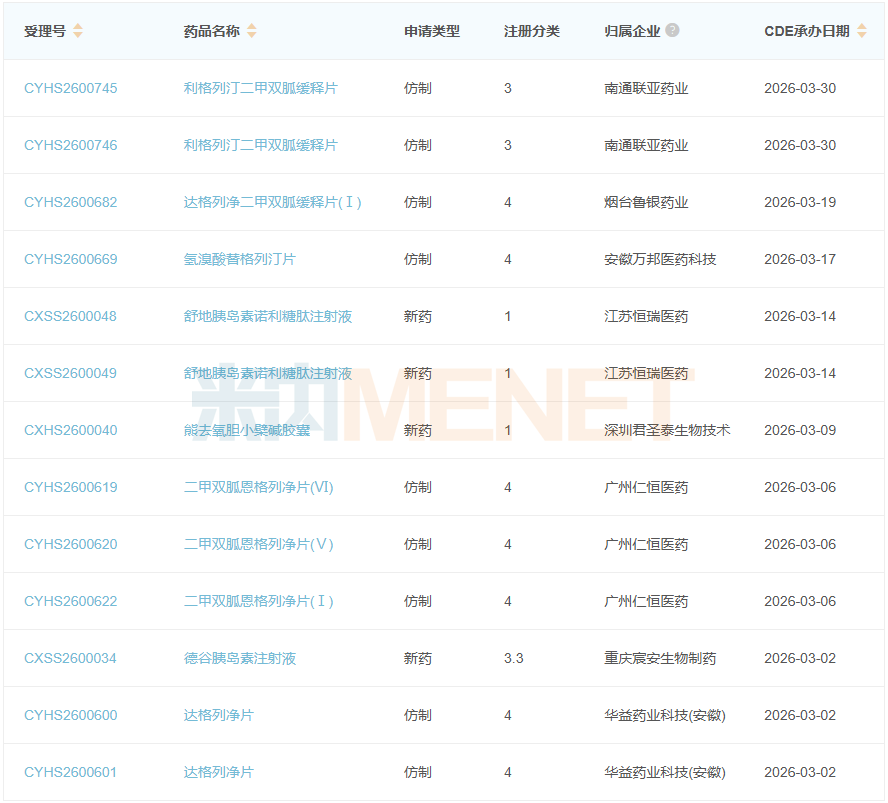This screenshot has width=888, height=803.
Task: Select date 2026-03-19
Action: (800, 202)
